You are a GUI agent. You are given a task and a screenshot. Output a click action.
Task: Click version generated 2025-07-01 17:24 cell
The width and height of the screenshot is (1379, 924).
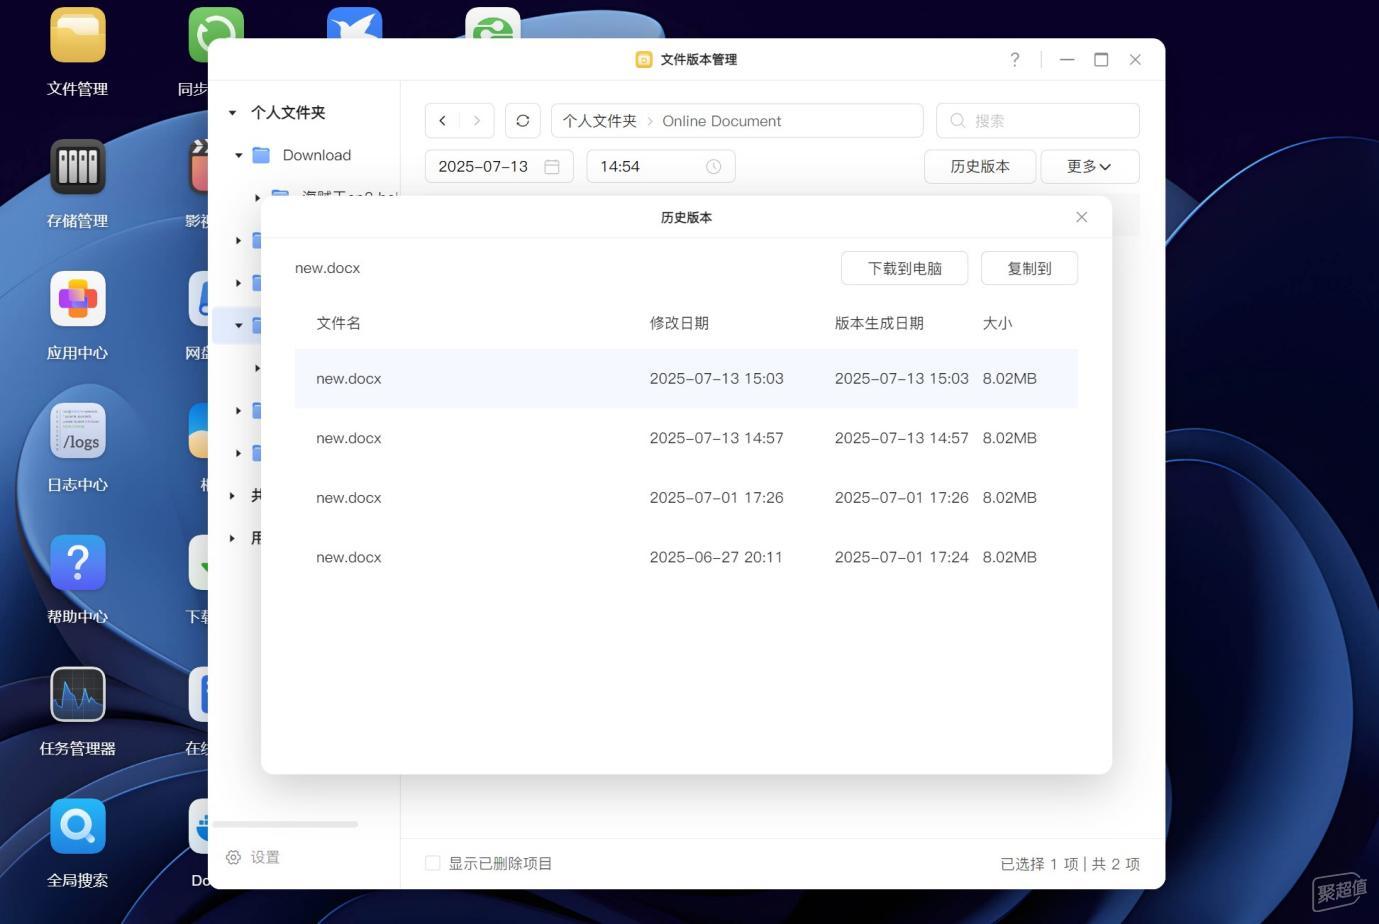click(902, 557)
